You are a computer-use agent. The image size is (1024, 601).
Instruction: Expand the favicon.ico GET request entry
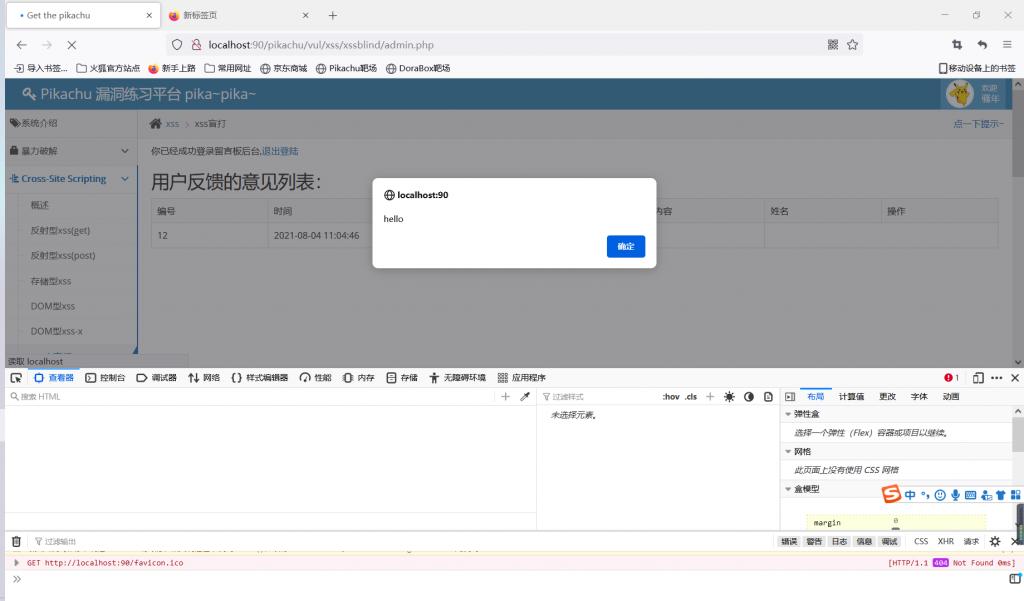[x=16, y=563]
